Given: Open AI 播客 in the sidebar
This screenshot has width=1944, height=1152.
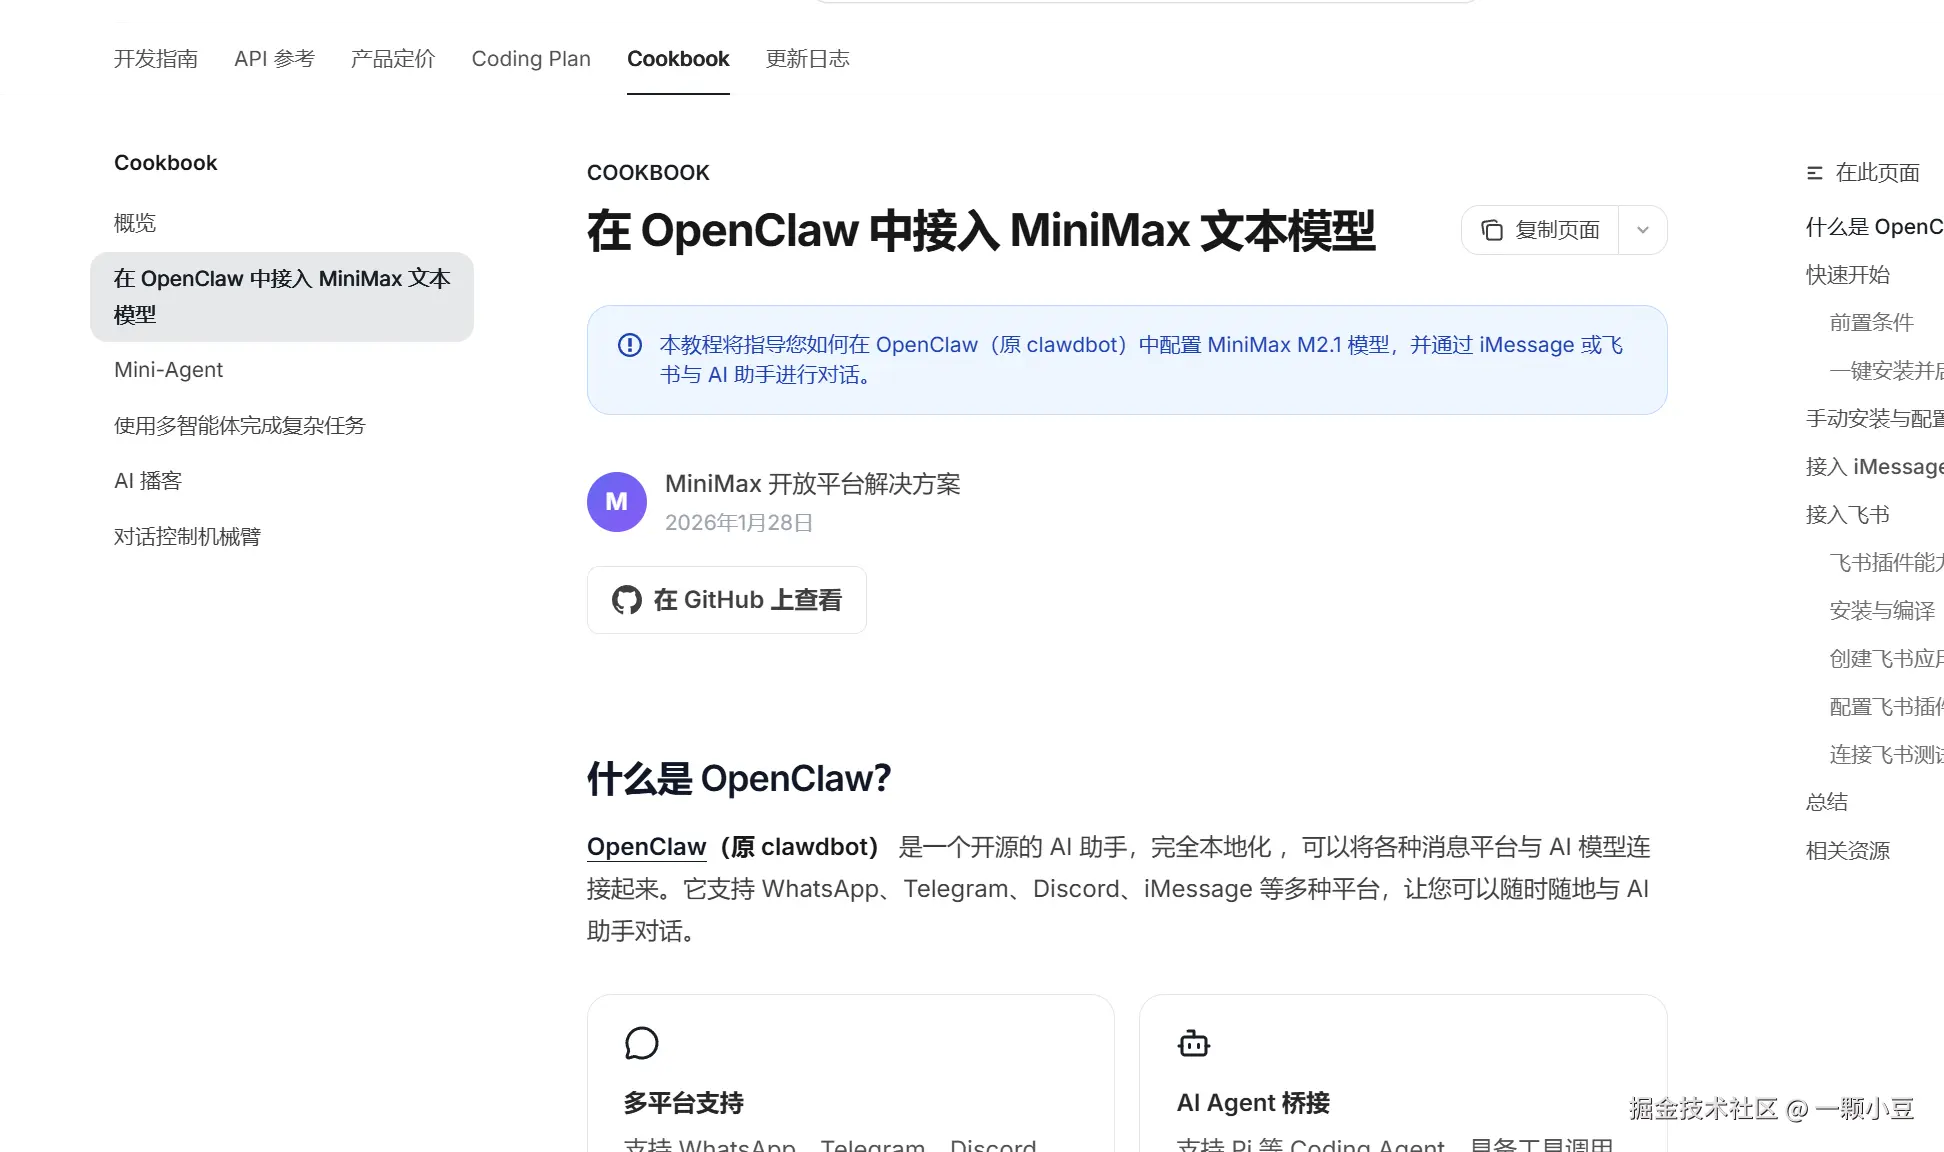Looking at the screenshot, I should pyautogui.click(x=148, y=481).
